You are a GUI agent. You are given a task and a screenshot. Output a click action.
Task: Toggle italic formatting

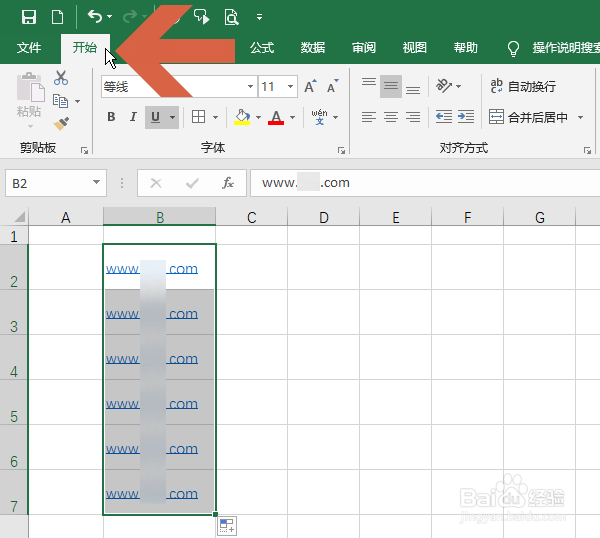click(133, 117)
